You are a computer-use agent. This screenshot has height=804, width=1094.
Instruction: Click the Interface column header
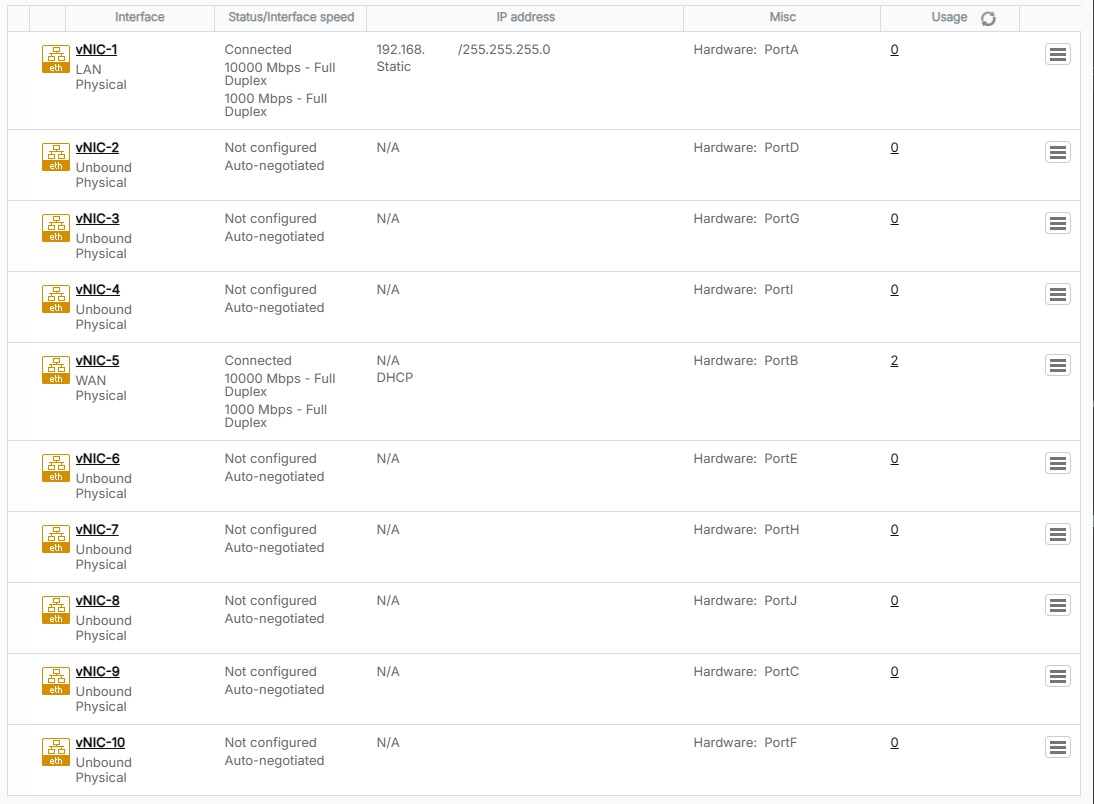point(140,17)
